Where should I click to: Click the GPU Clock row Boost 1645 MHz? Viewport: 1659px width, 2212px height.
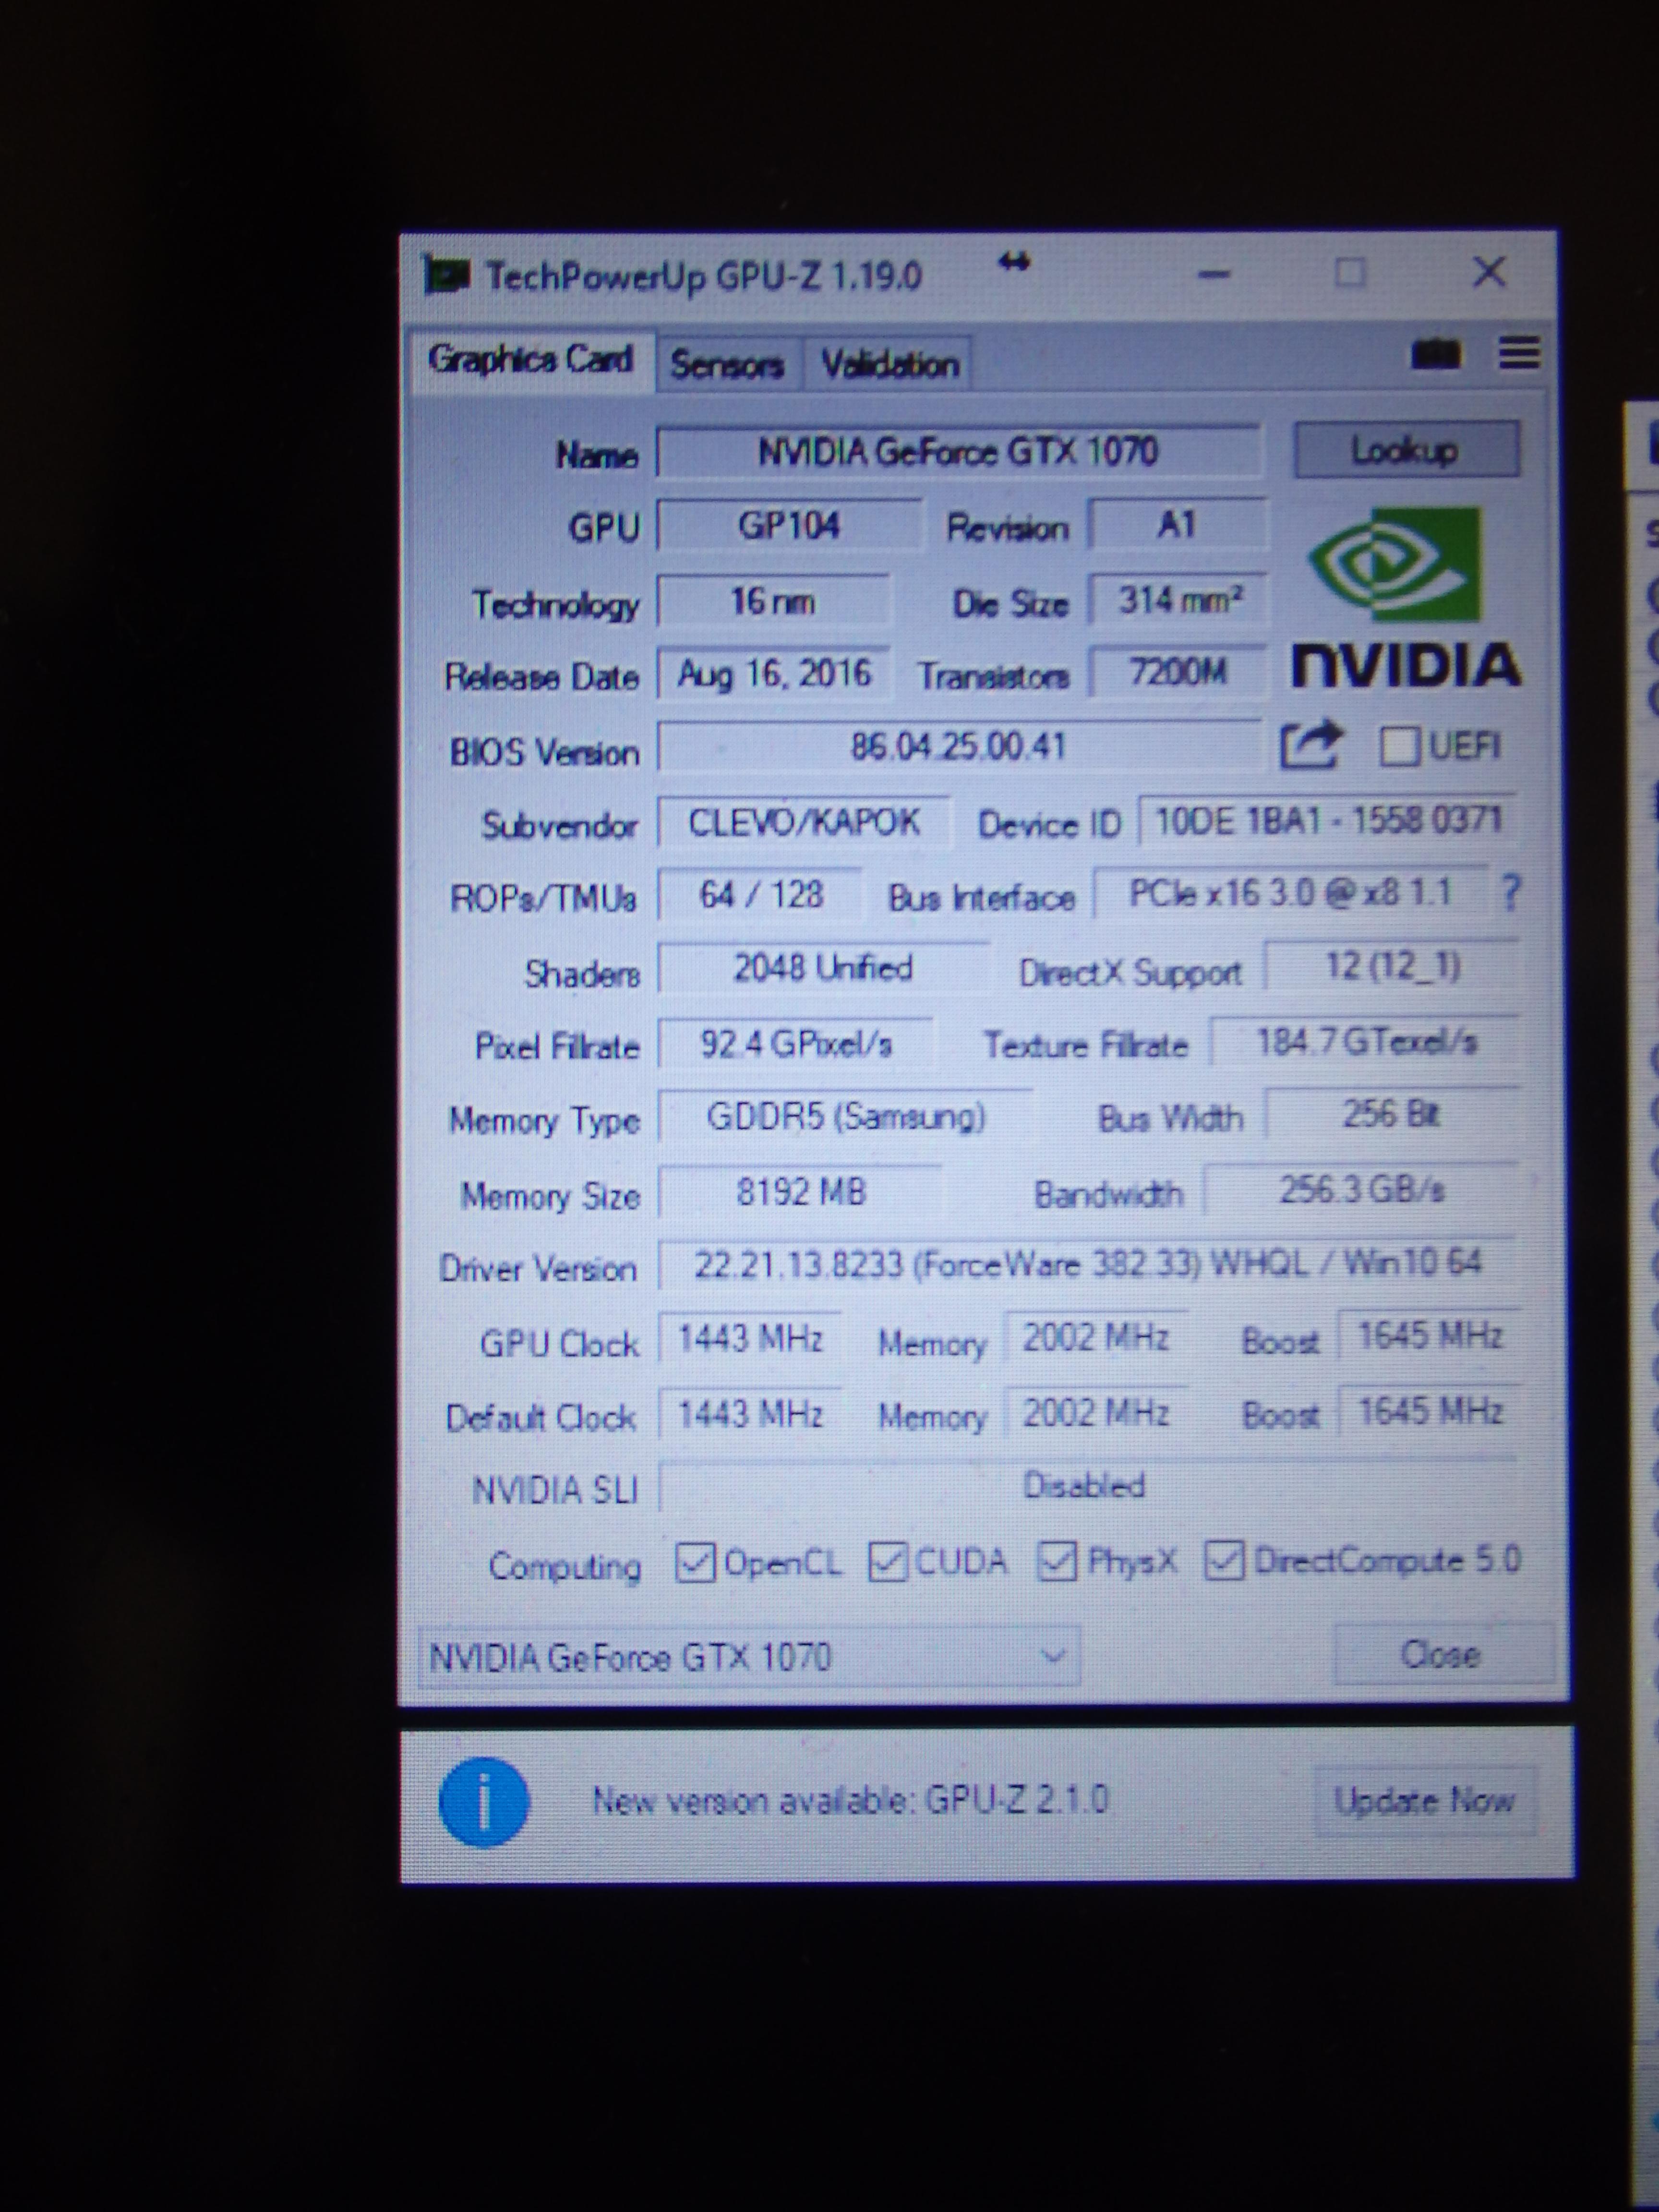click(x=1430, y=1336)
